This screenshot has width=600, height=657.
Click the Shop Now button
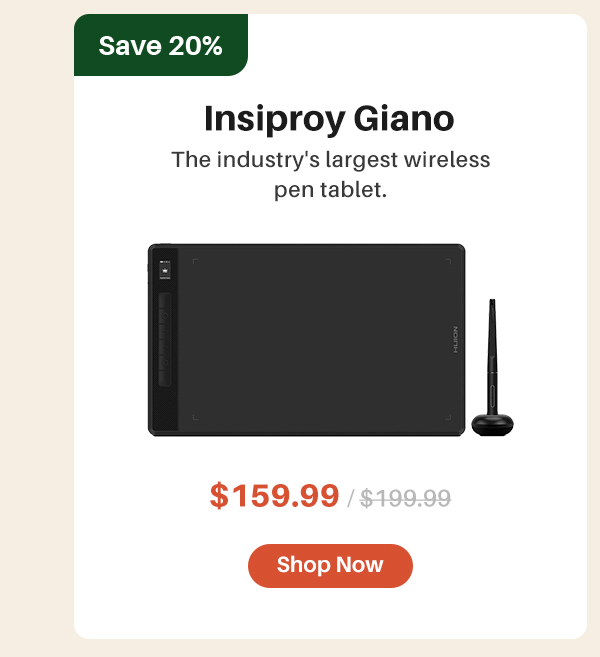pos(330,566)
